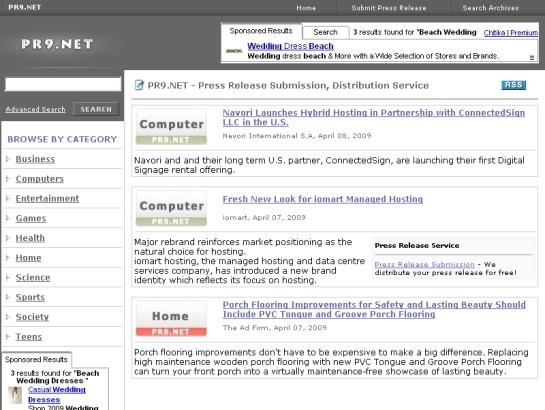Open the Computers category link
545x410 pixels.
click(x=40, y=179)
